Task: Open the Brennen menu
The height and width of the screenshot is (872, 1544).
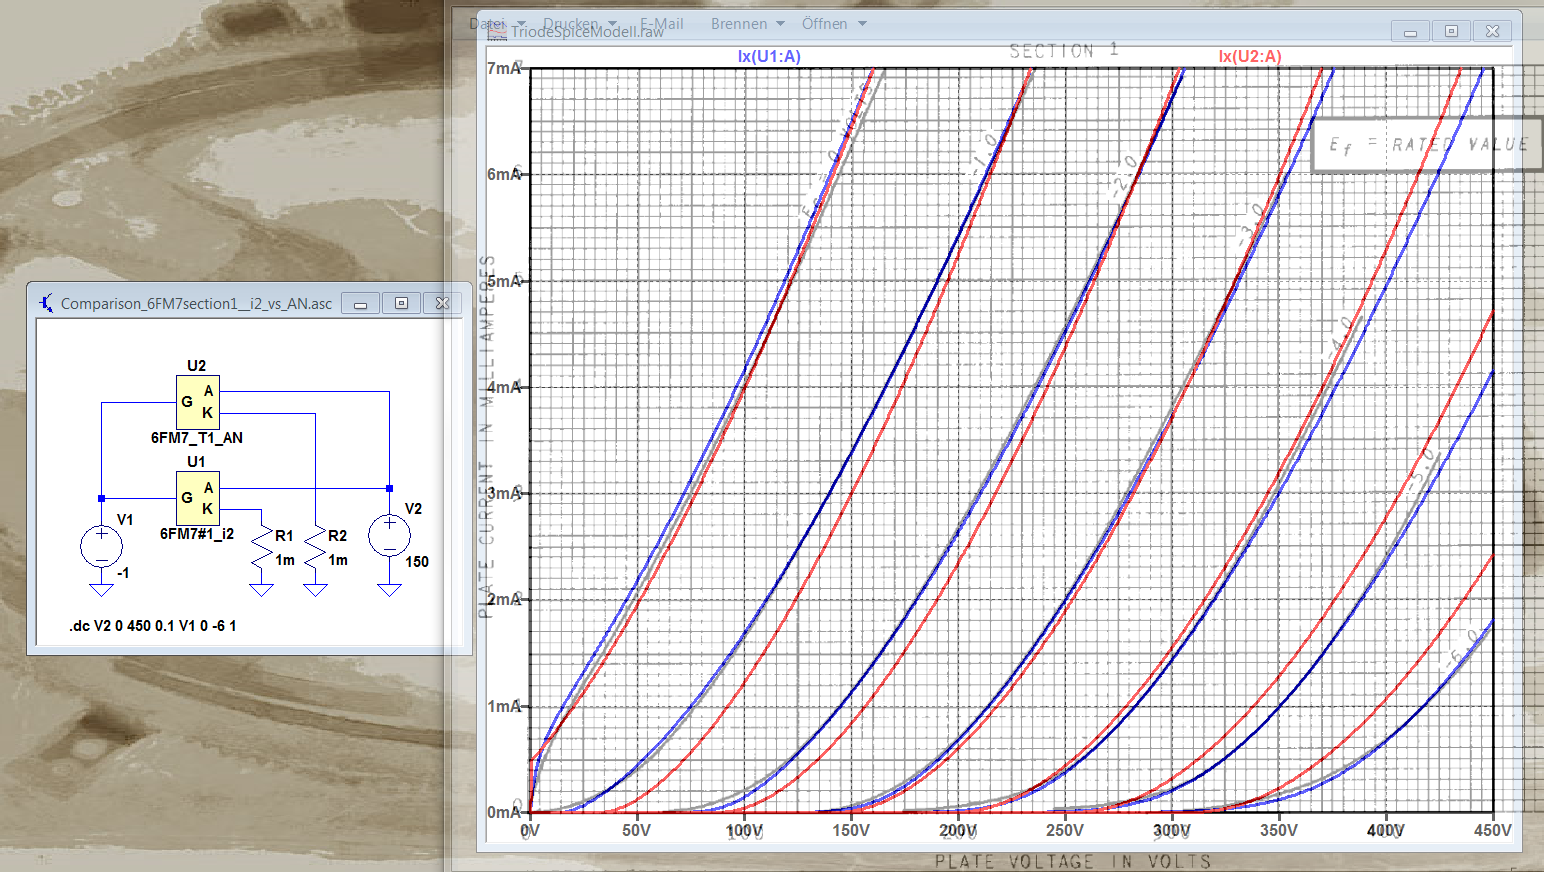Action: (x=739, y=23)
